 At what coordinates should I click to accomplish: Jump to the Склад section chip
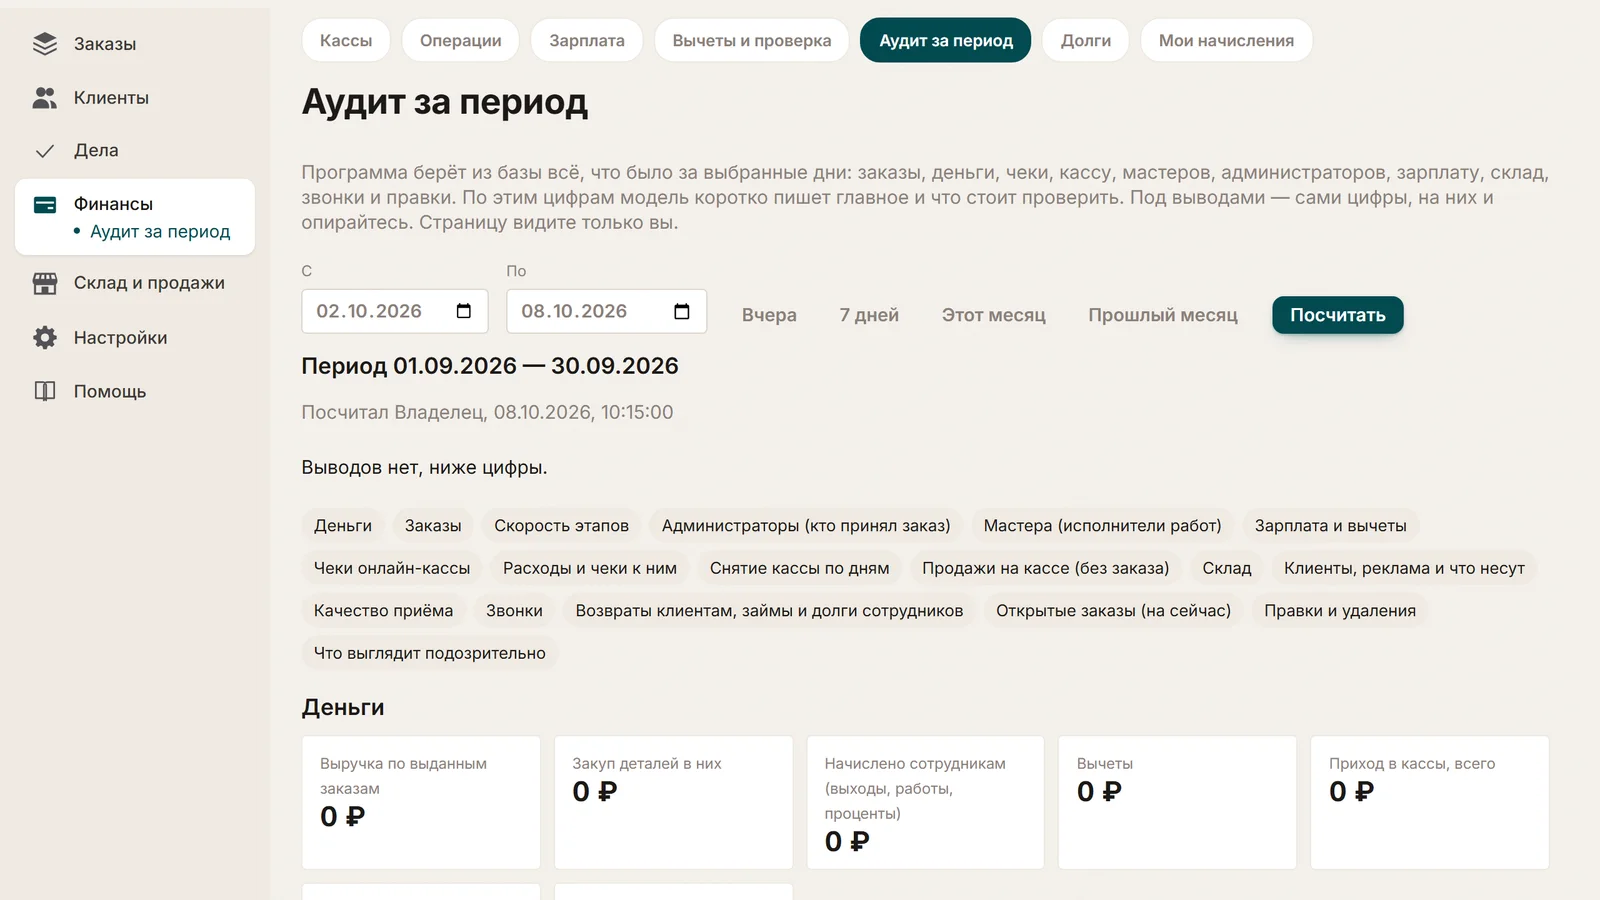click(x=1227, y=568)
